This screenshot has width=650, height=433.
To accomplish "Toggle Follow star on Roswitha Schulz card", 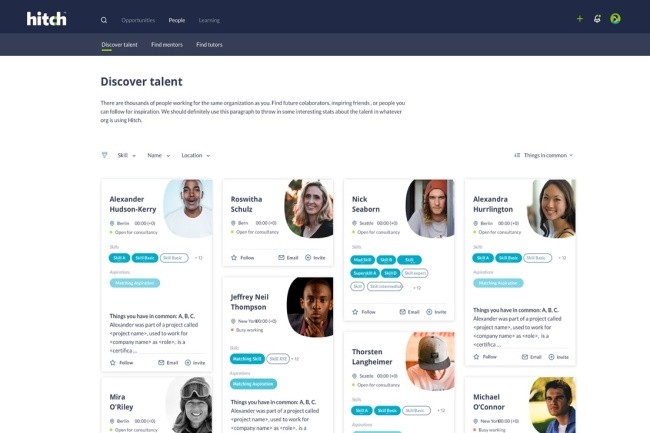I will tap(234, 257).
